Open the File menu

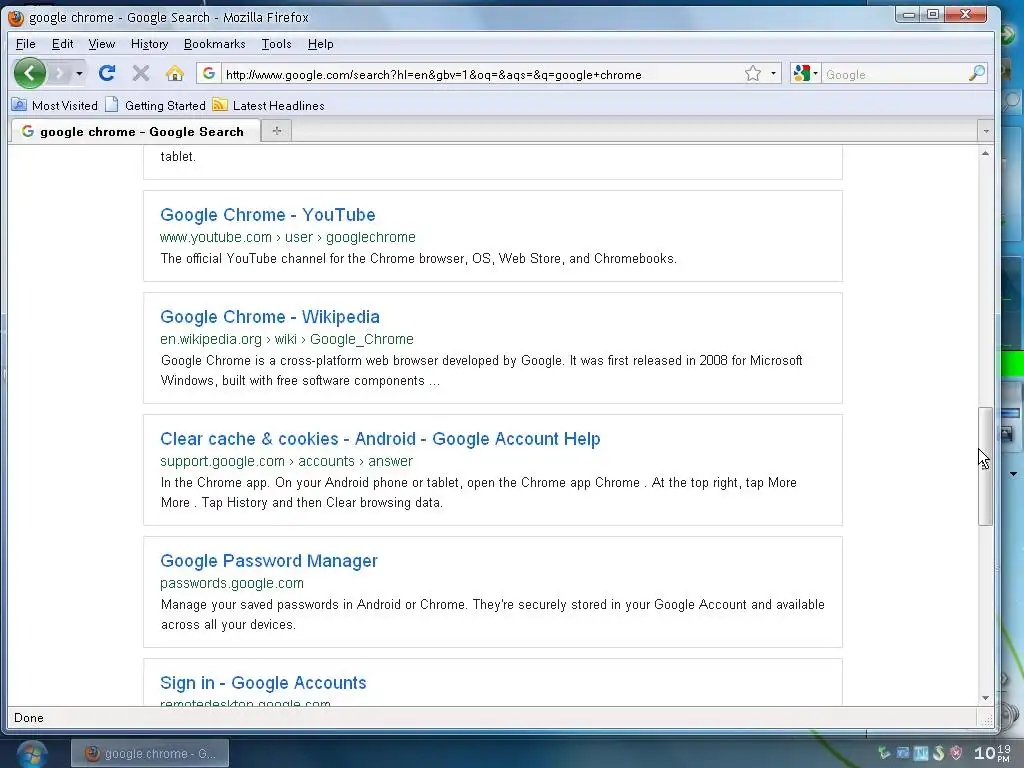point(25,44)
